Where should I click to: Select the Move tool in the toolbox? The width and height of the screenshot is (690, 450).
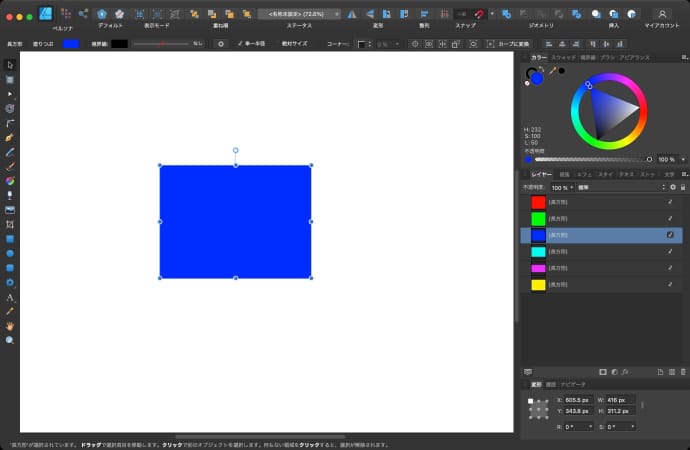coord(10,65)
